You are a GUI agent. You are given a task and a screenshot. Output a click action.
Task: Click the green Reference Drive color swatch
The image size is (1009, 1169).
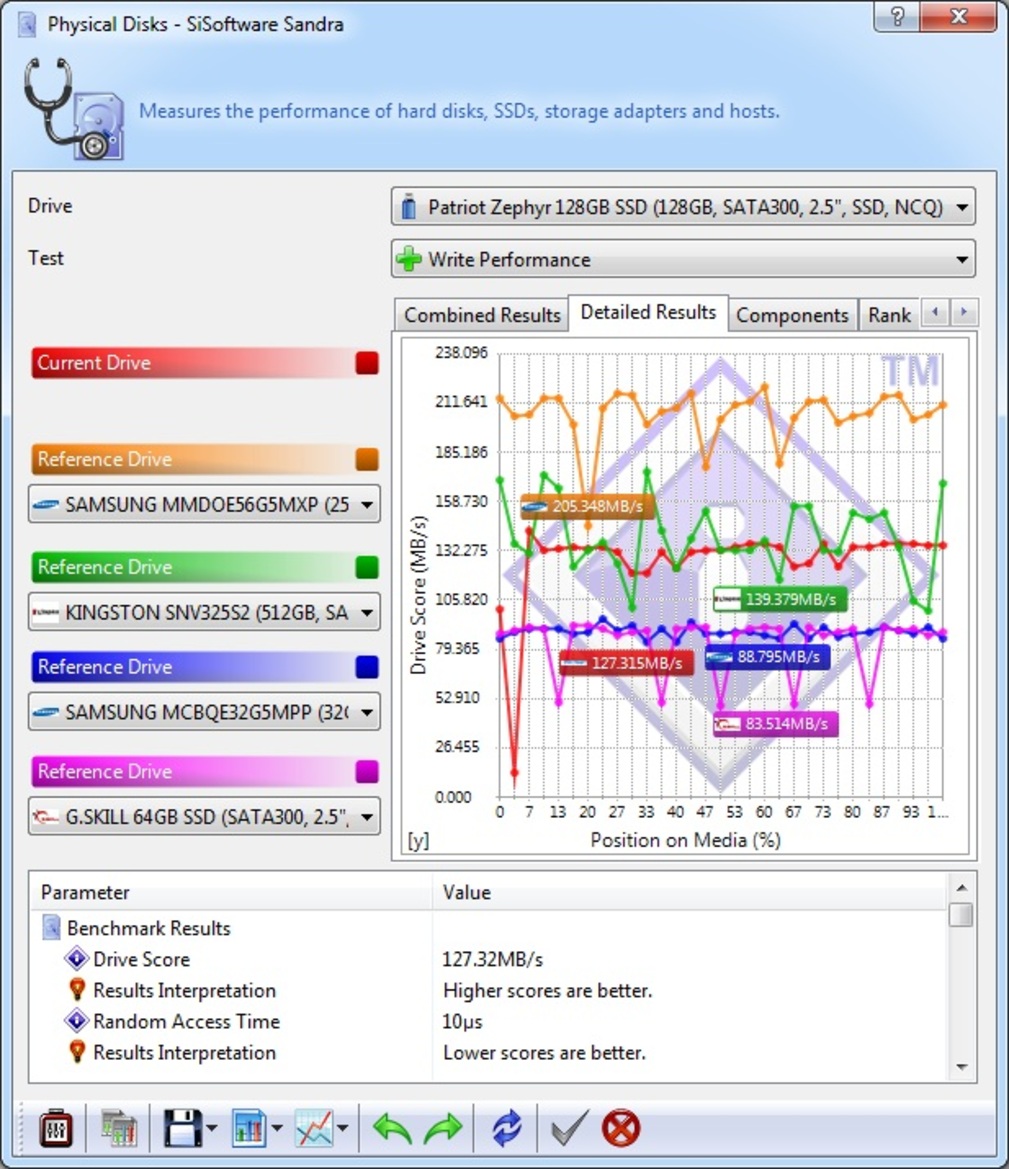click(367, 567)
